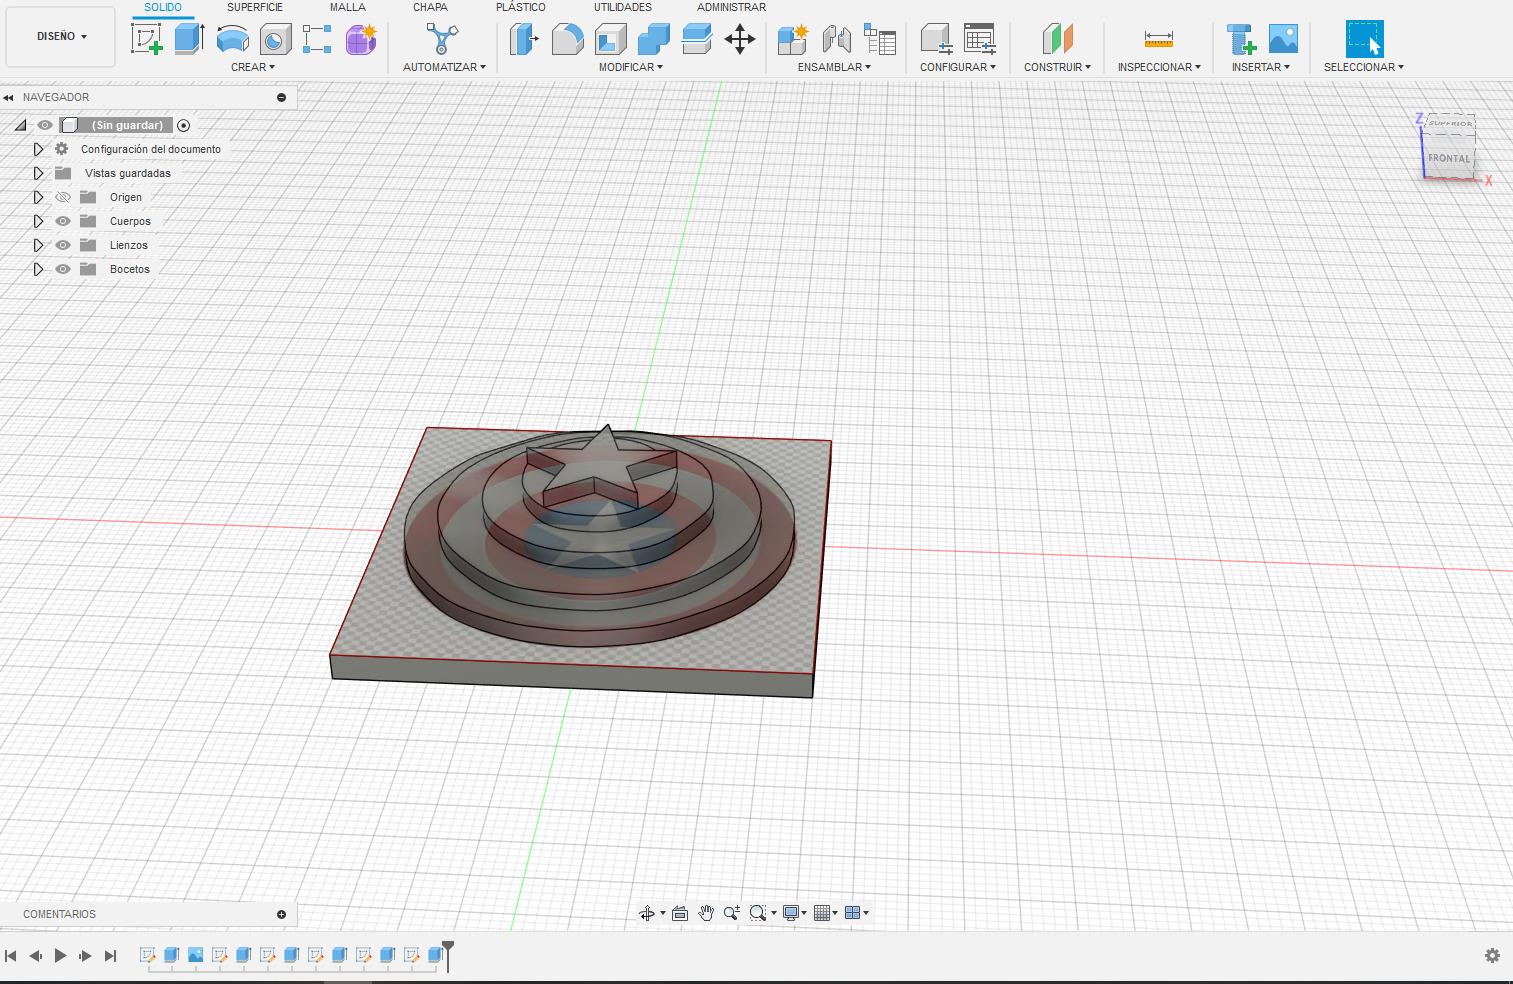This screenshot has height=984, width=1513.
Task: Open the SELECCIONAR dropdown menu
Action: 1364,67
